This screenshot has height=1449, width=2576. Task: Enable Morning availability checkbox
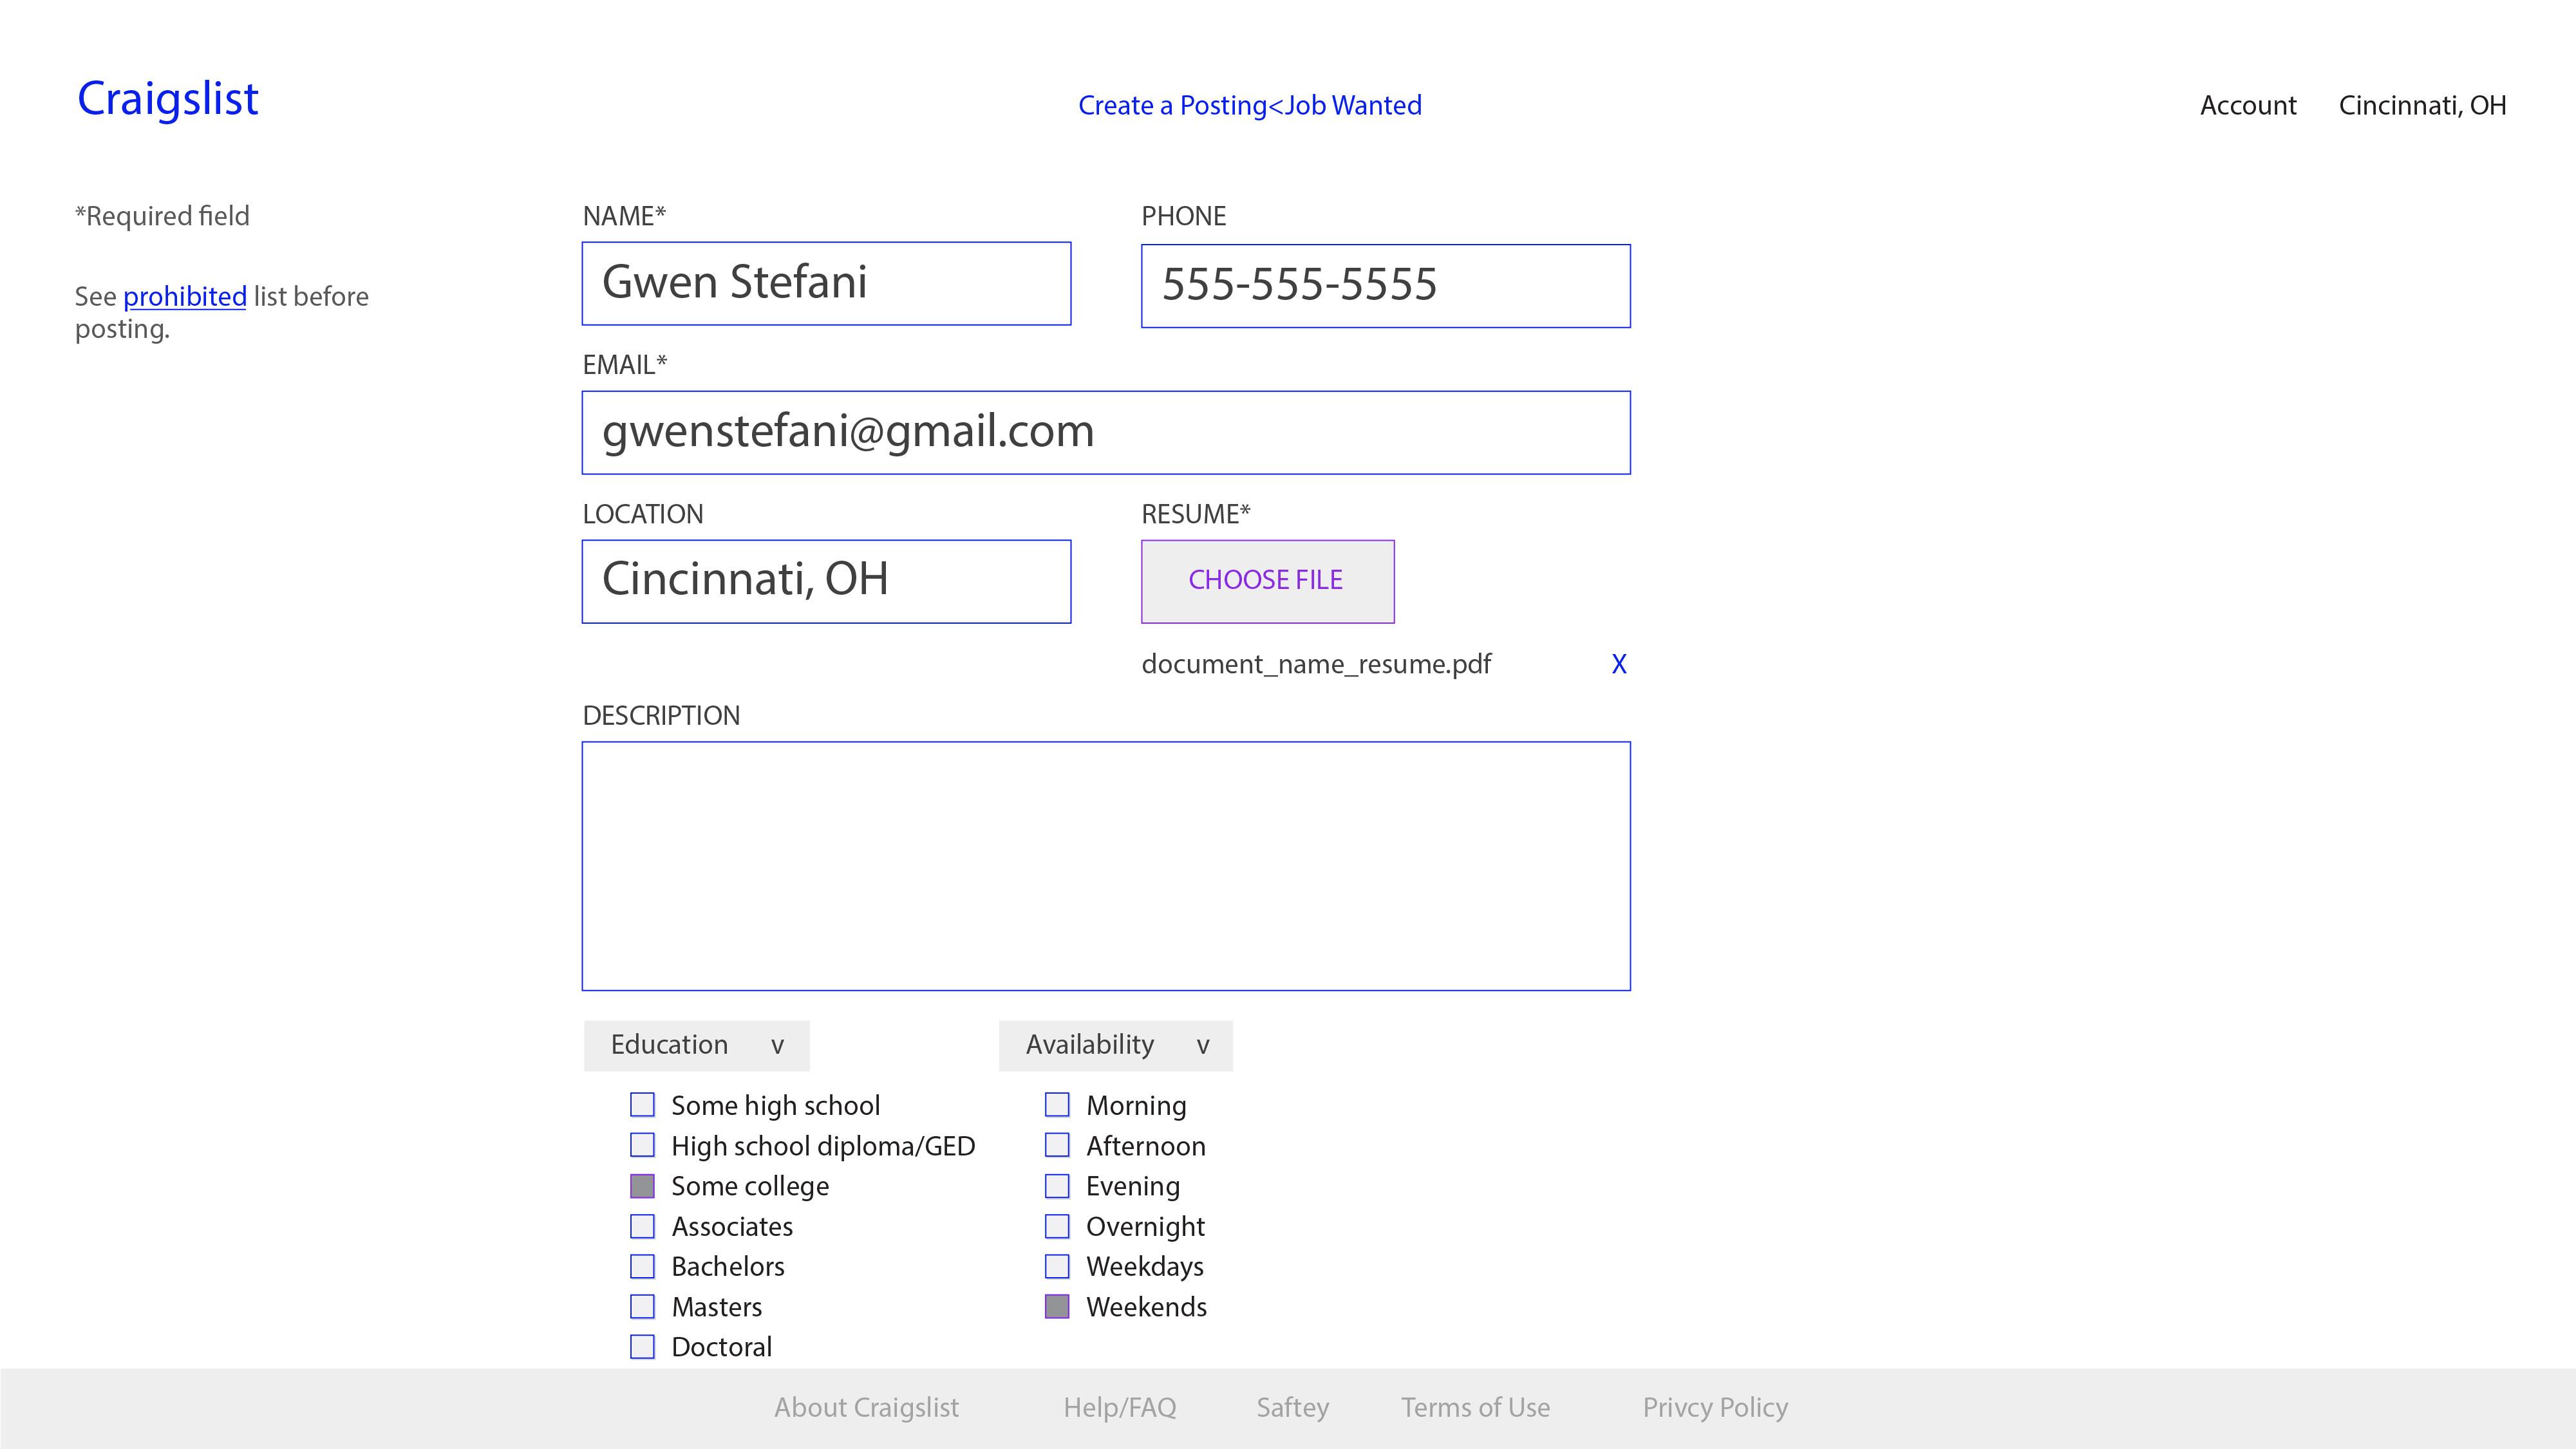click(1057, 1105)
